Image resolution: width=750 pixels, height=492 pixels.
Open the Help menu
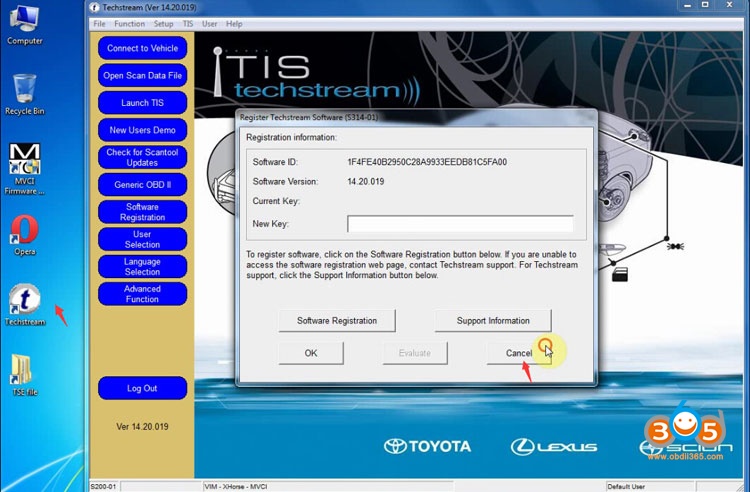click(234, 24)
